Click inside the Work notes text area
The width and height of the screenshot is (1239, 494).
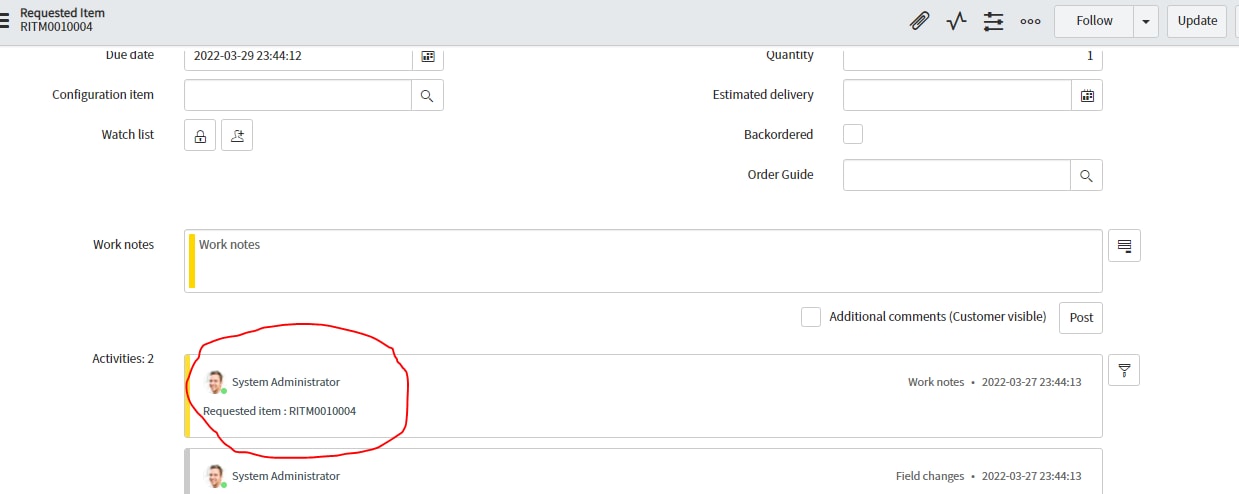point(643,261)
